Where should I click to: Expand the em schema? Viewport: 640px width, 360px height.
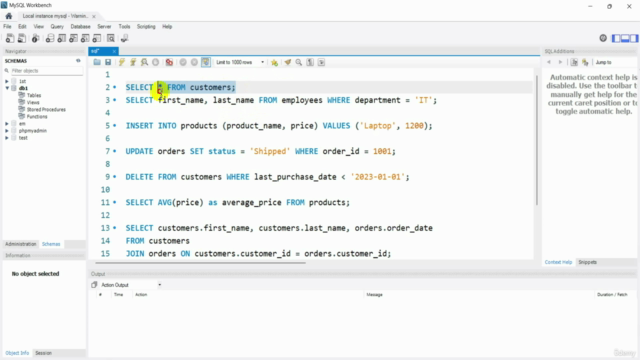pyautogui.click(x=7, y=124)
